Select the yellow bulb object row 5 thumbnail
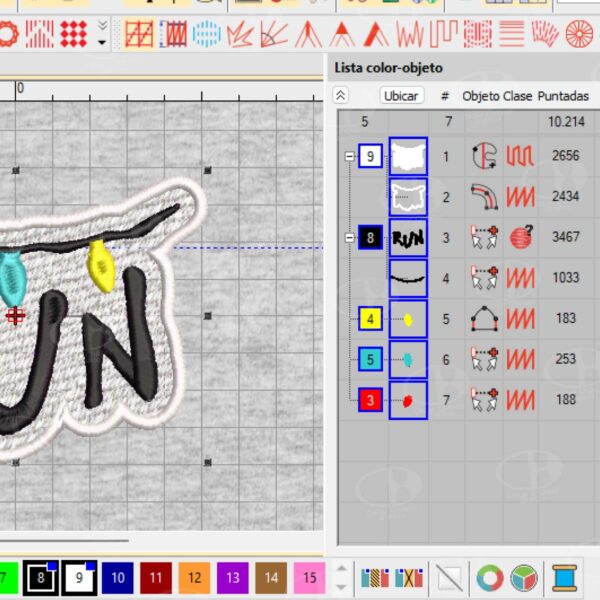This screenshot has height=600, width=600. 407,320
